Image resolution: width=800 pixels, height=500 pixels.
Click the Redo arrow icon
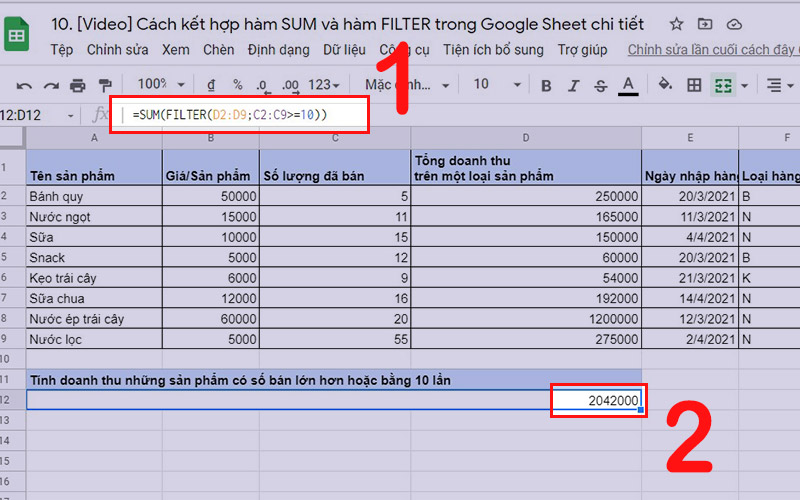pyautogui.click(x=51, y=85)
